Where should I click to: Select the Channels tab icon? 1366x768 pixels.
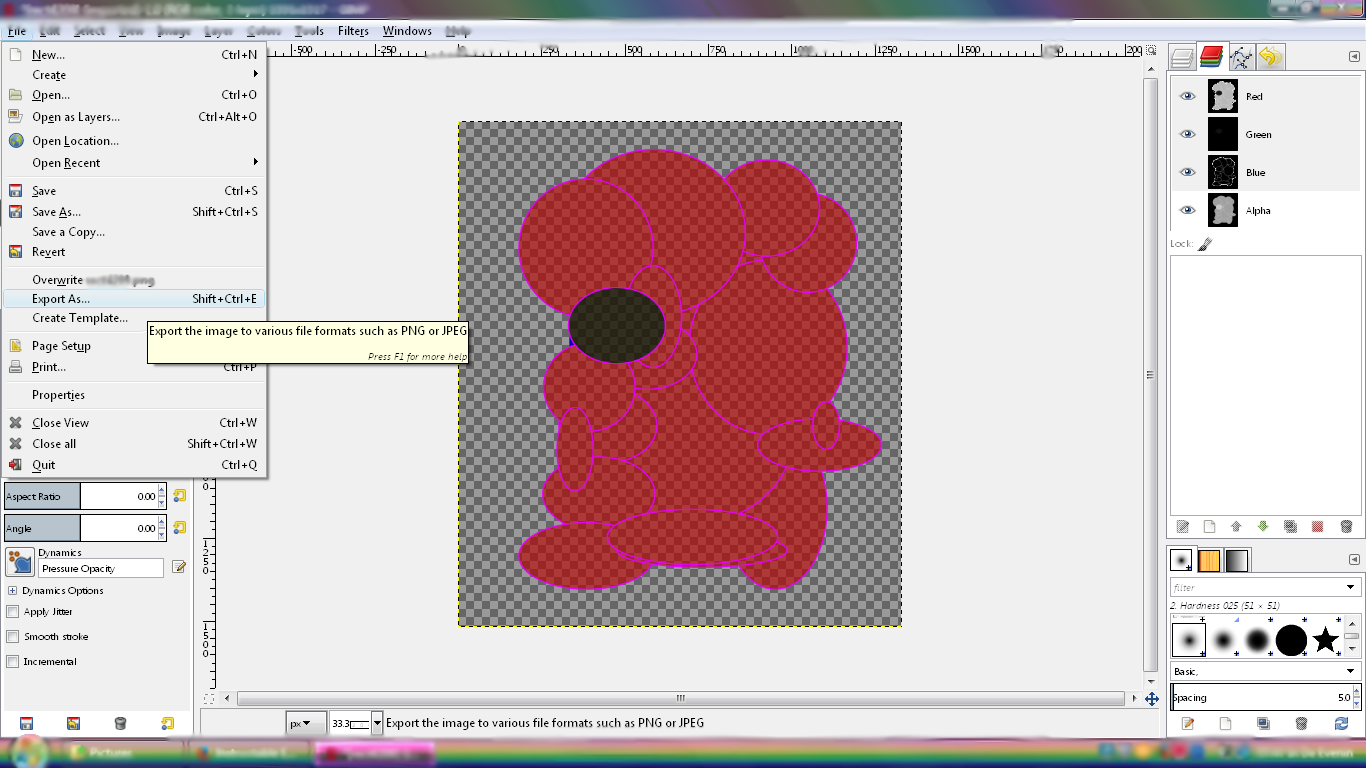pos(1212,57)
